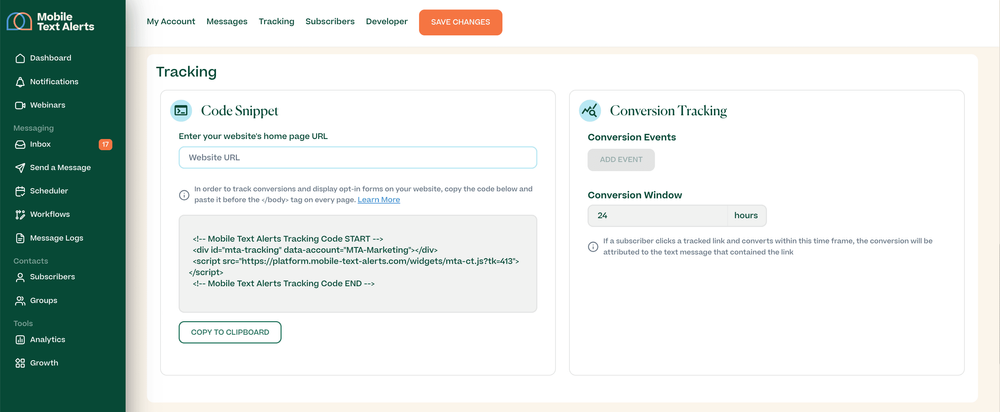Click the Mobile Text Alerts logo
Image resolution: width=1000 pixels, height=412 pixels.
click(50, 21)
